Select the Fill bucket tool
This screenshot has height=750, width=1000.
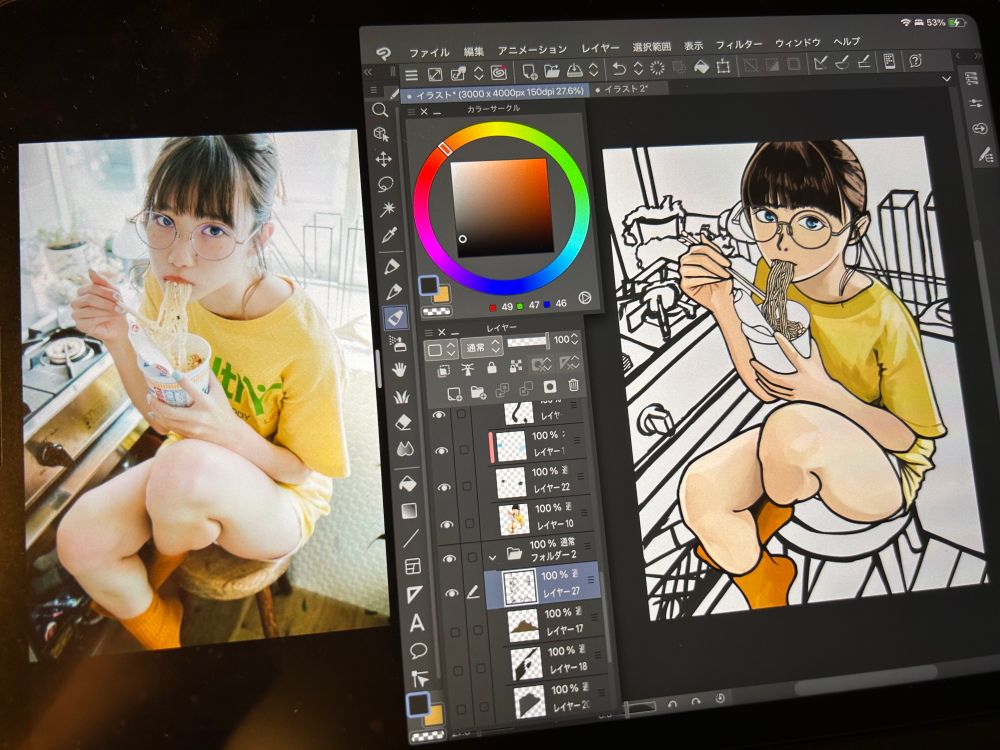pyautogui.click(x=407, y=483)
